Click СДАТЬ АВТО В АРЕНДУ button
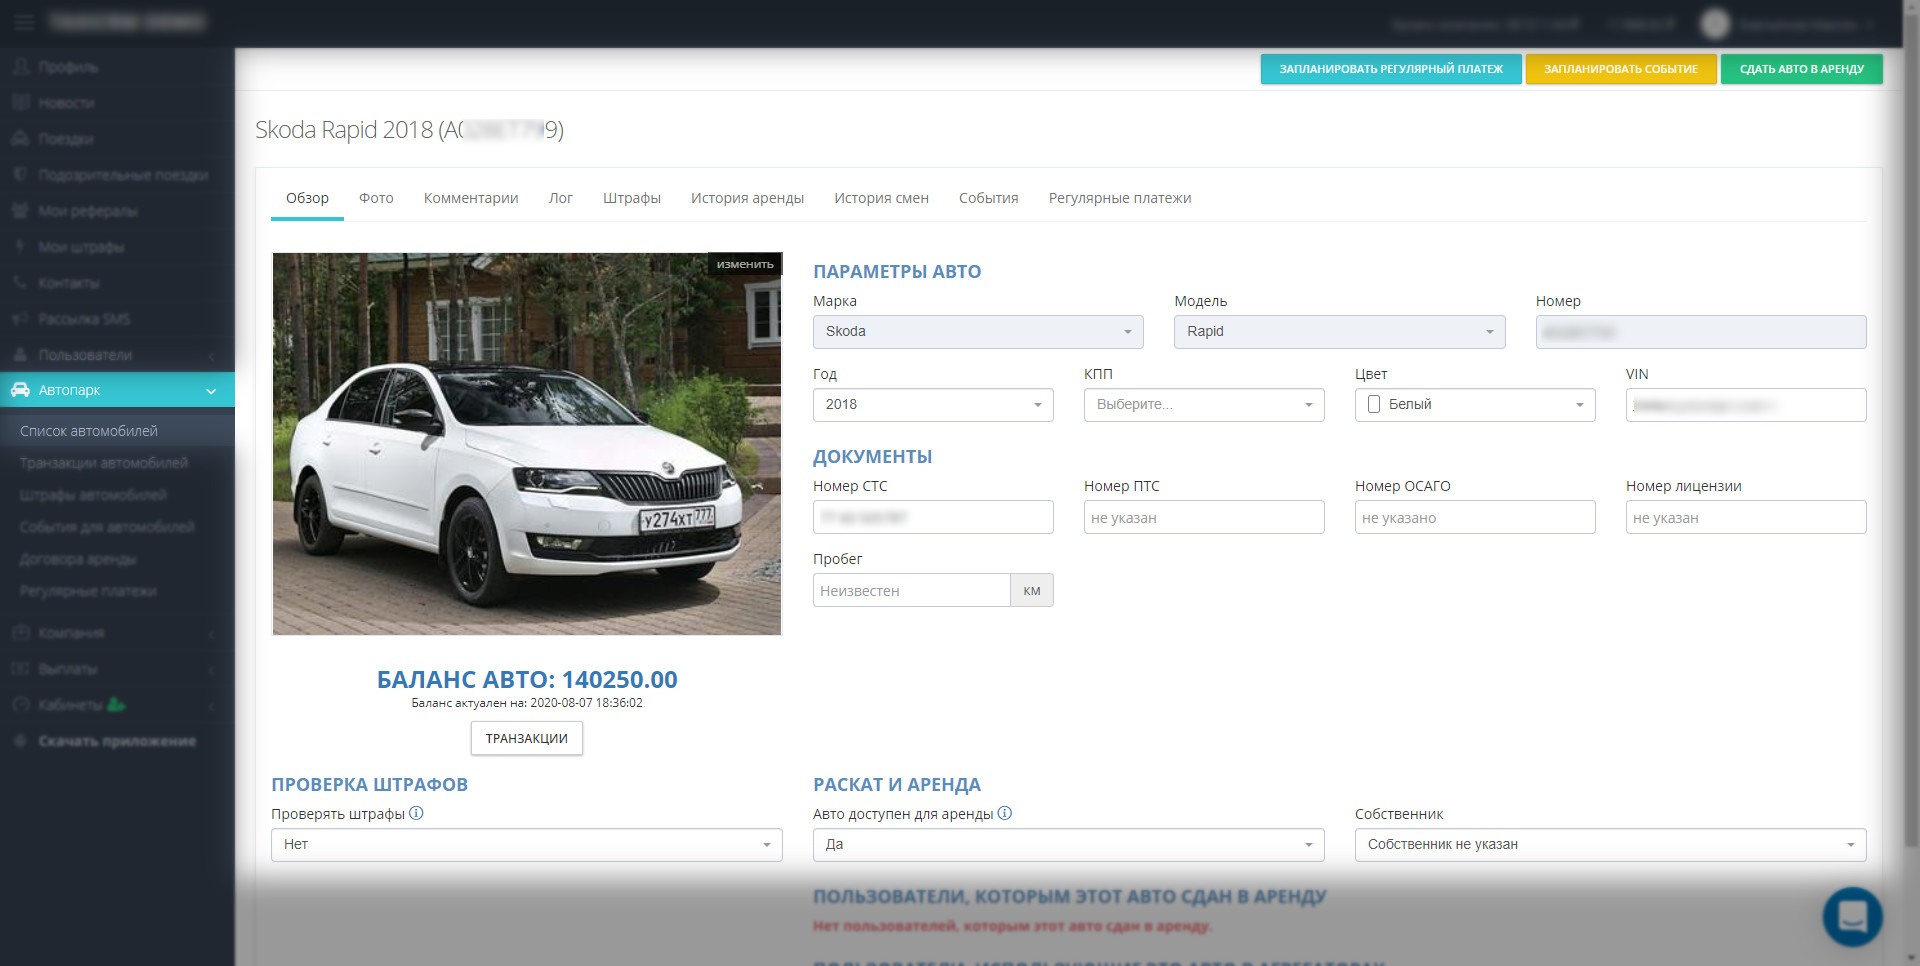Screen dimensions: 1920x966 click(x=1802, y=69)
